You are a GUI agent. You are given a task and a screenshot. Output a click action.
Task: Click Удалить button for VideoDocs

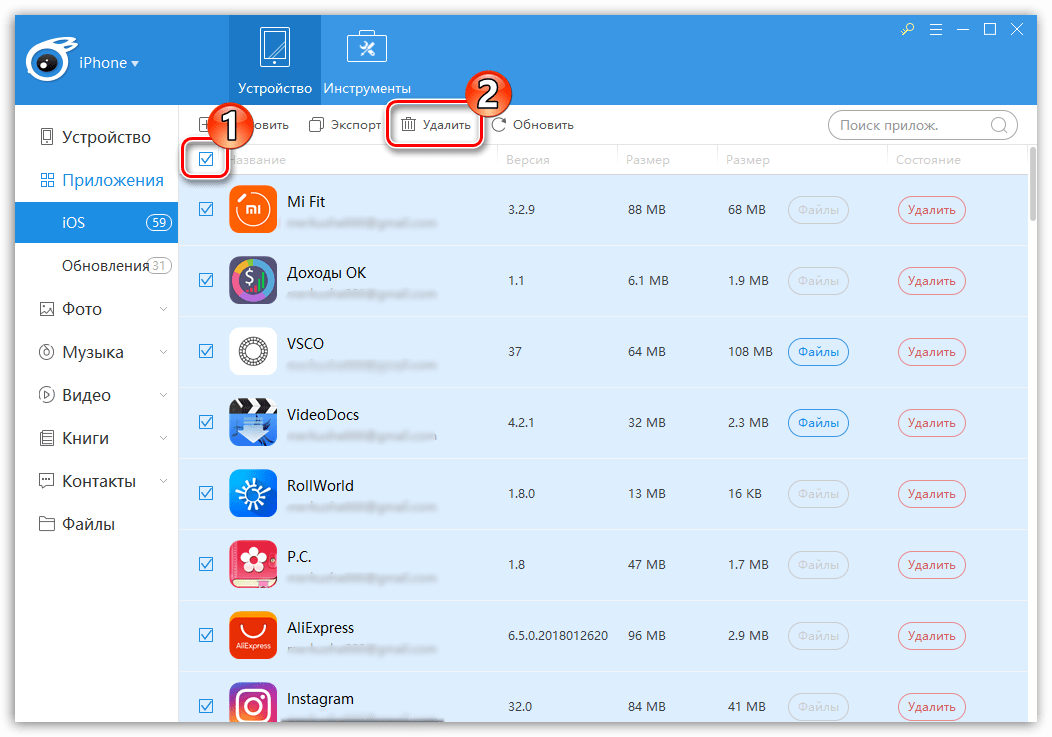[931, 423]
